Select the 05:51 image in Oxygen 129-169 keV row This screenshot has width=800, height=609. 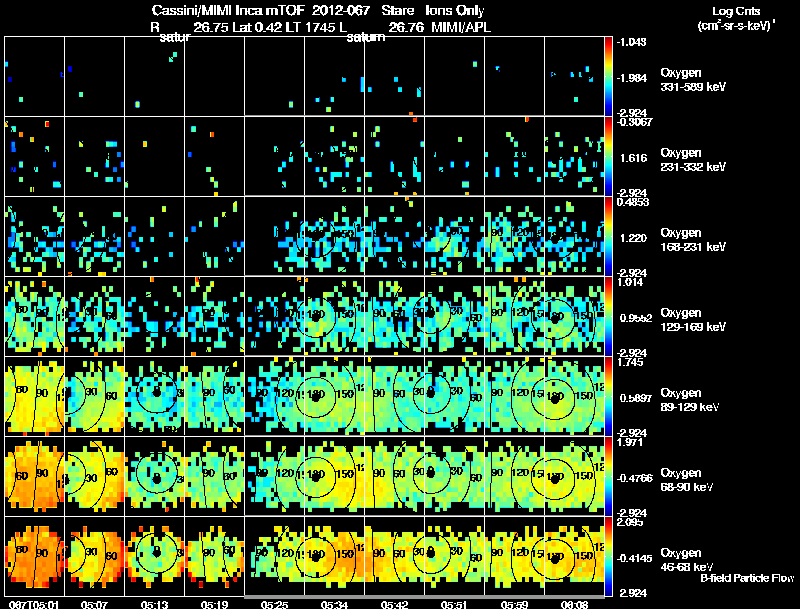[455, 316]
